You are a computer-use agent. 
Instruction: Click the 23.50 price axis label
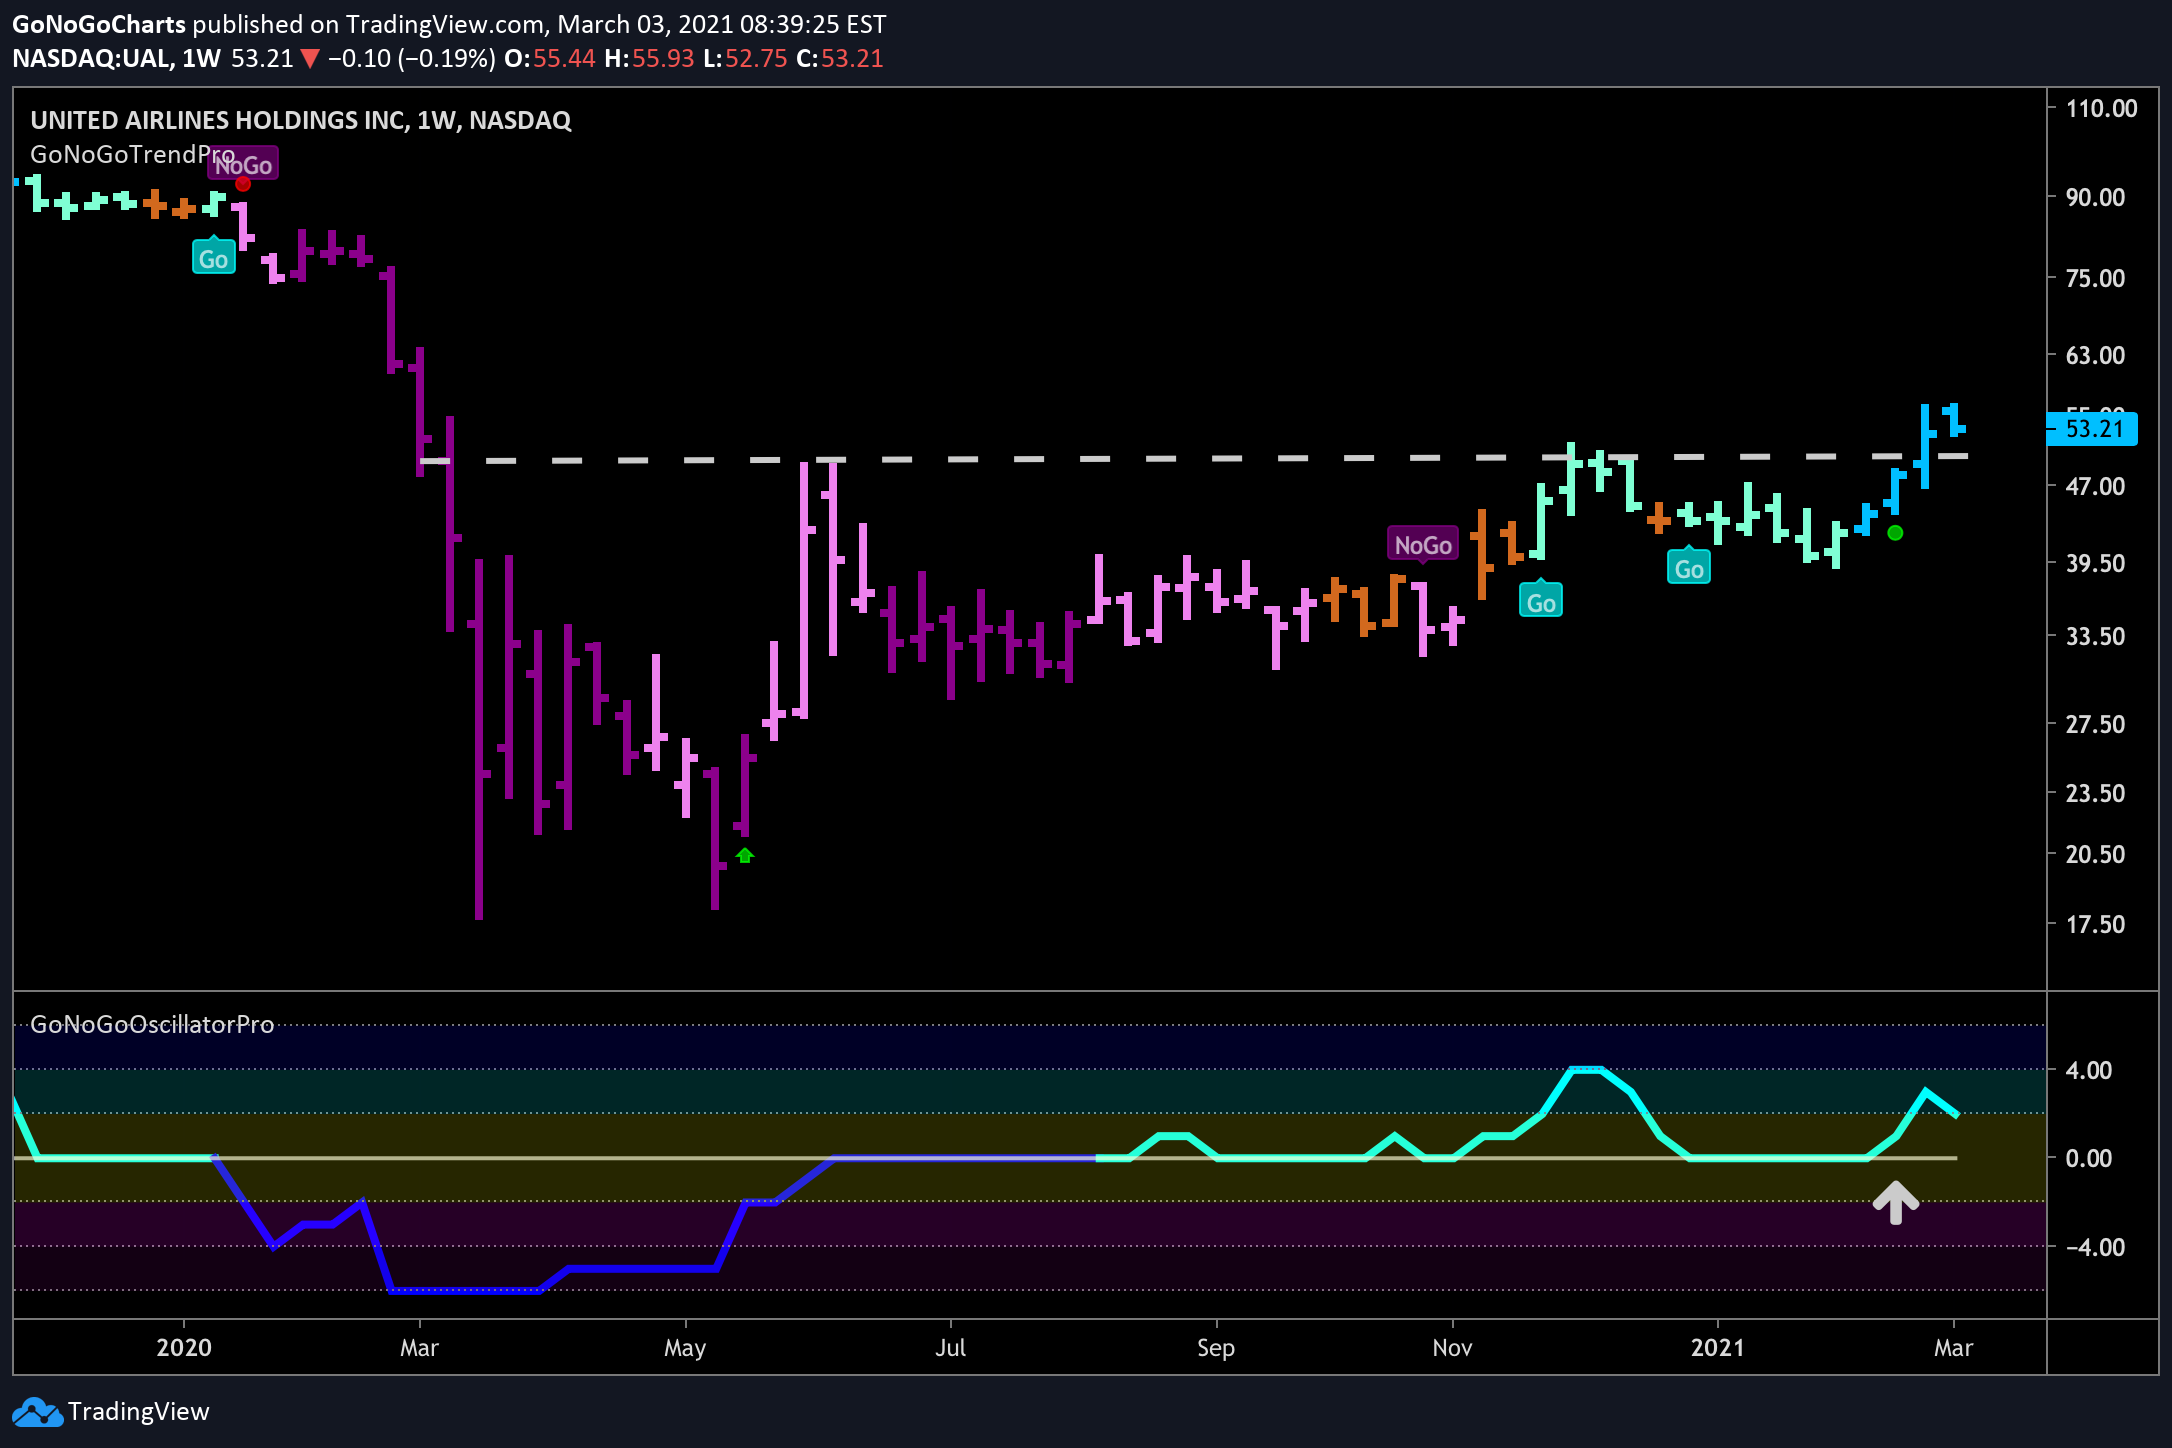2095,793
